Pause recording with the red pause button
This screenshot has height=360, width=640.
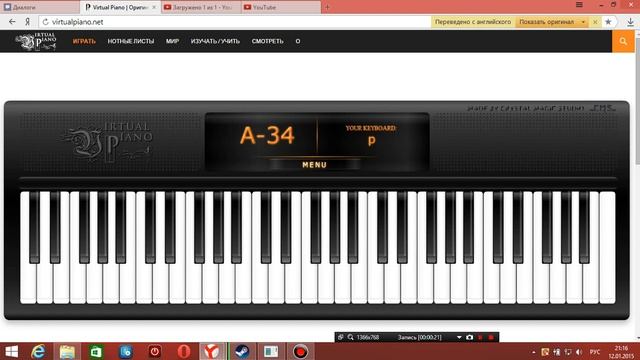[480, 337]
